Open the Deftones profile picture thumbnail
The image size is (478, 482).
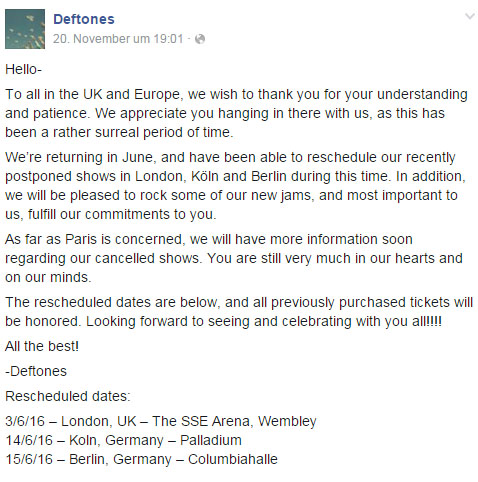(25, 29)
